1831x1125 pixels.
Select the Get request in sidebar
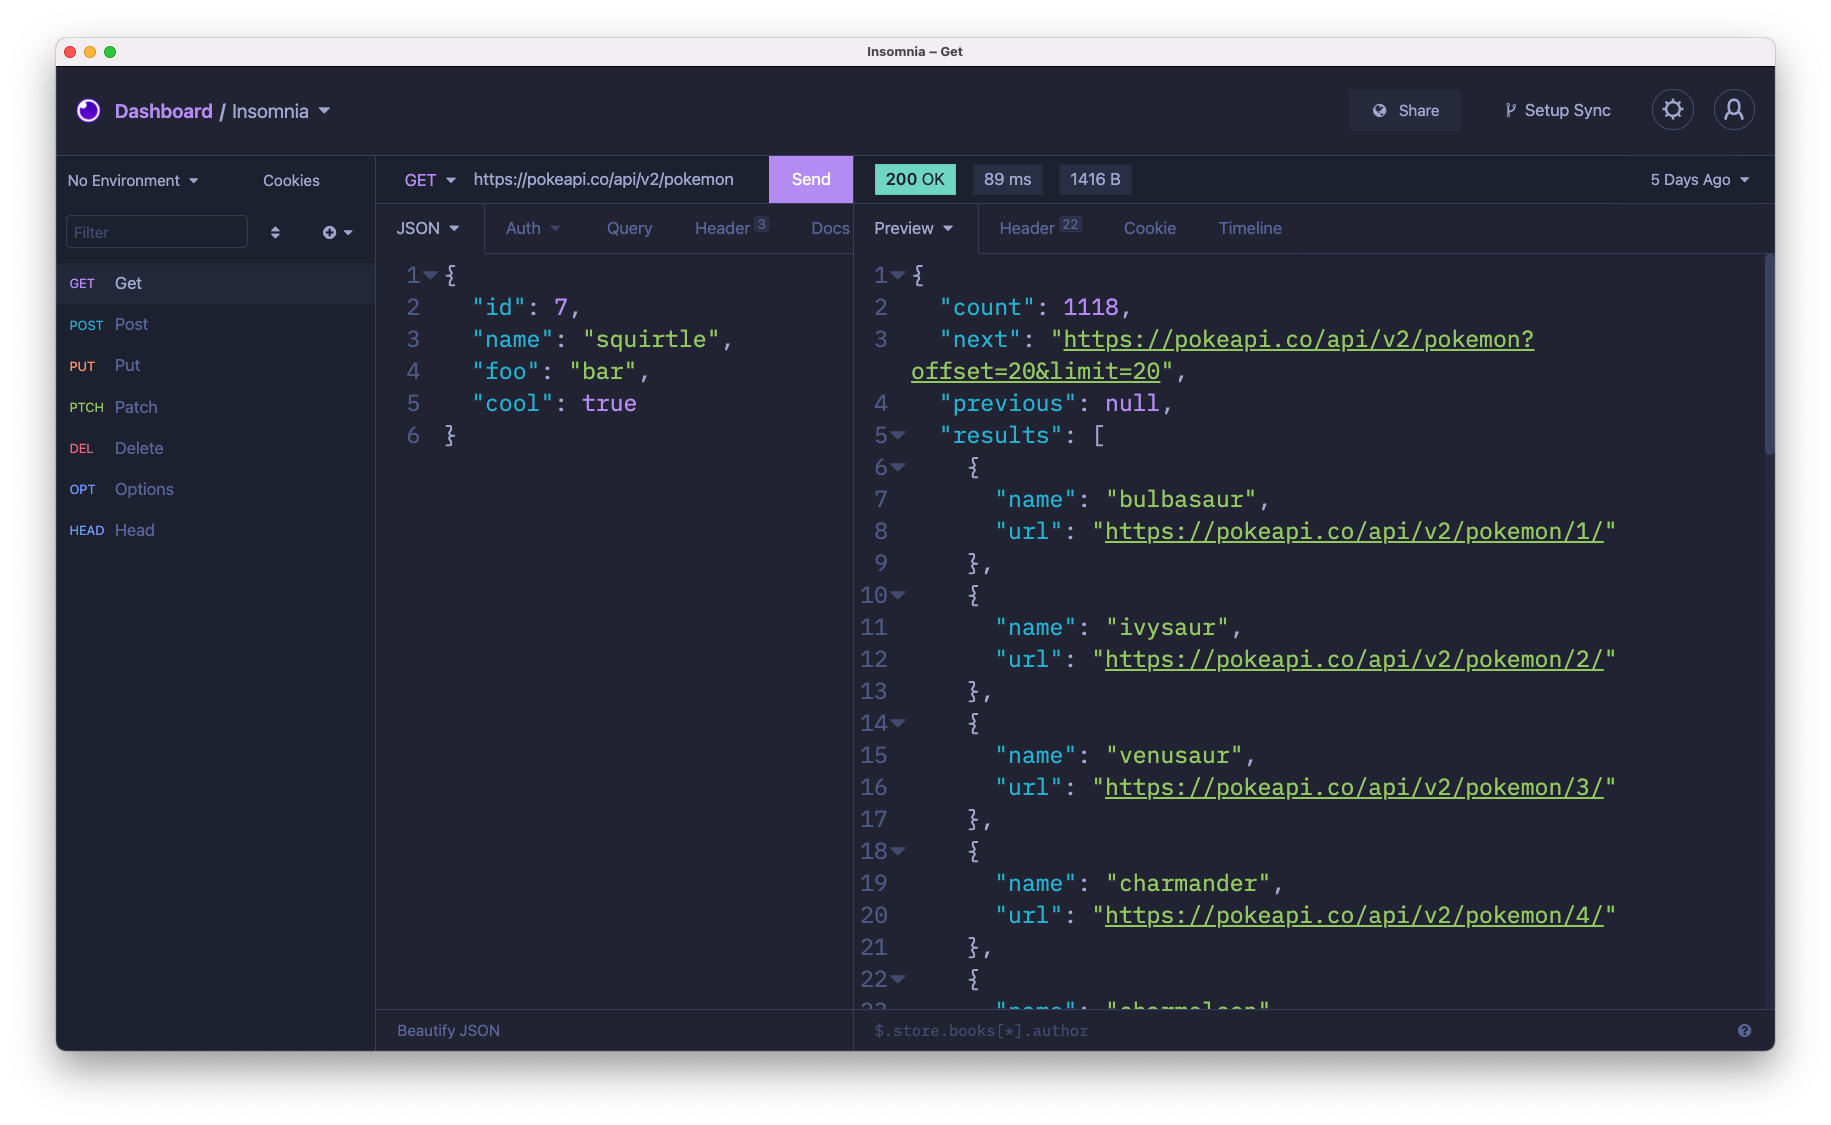click(x=216, y=284)
